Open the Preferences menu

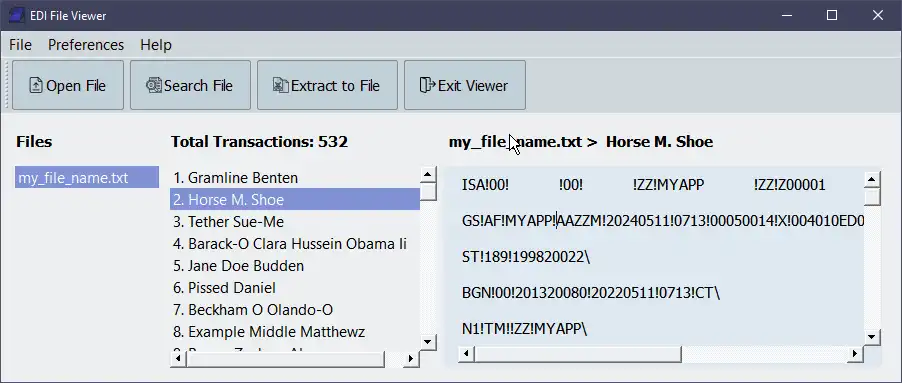86,45
